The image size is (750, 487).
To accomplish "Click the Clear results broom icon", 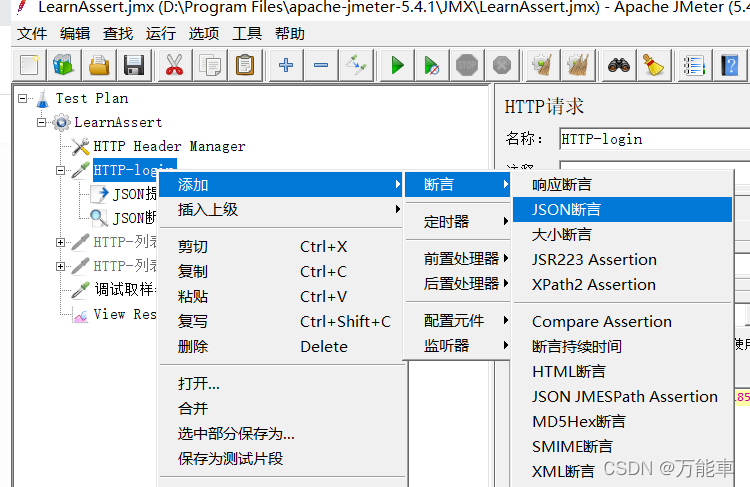I will 542,65.
